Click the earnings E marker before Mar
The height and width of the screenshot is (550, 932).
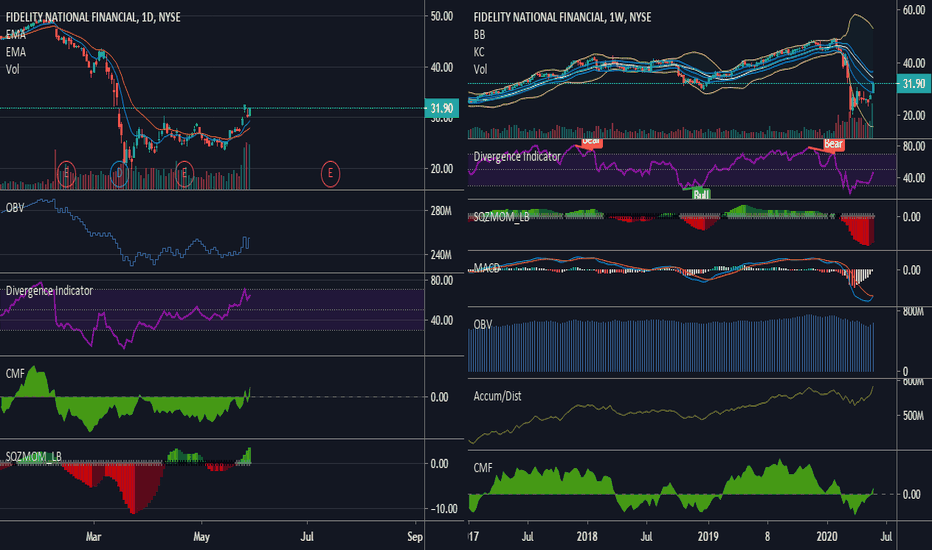point(67,174)
